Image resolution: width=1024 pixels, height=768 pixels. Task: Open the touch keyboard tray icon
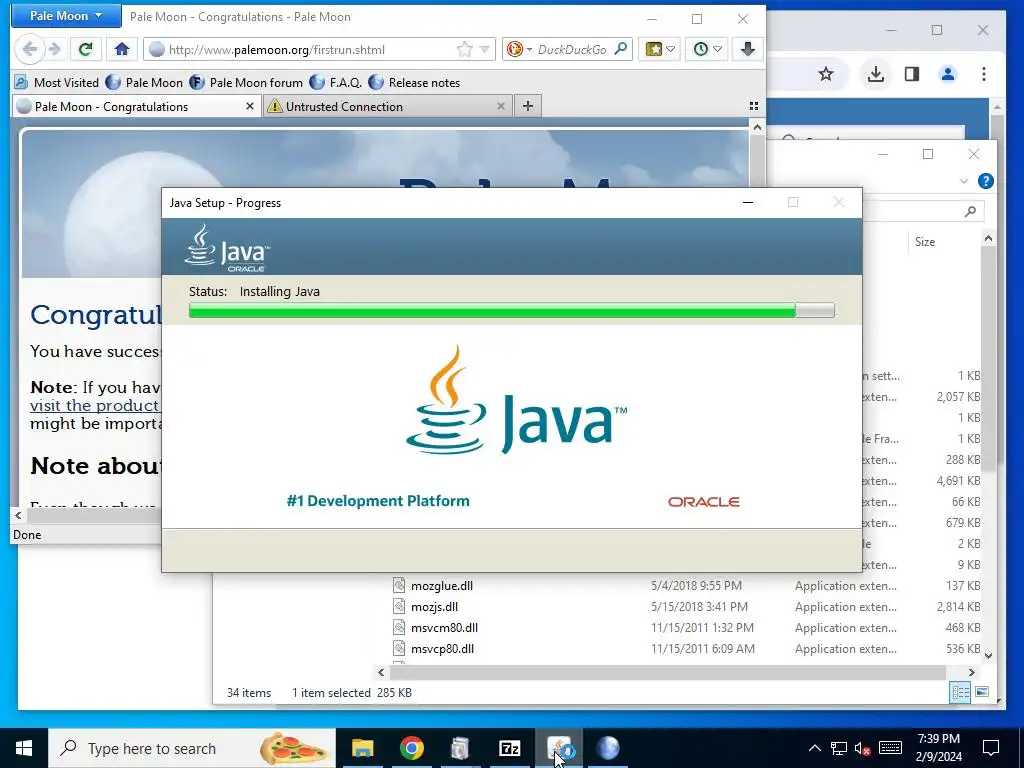pyautogui.click(x=889, y=748)
